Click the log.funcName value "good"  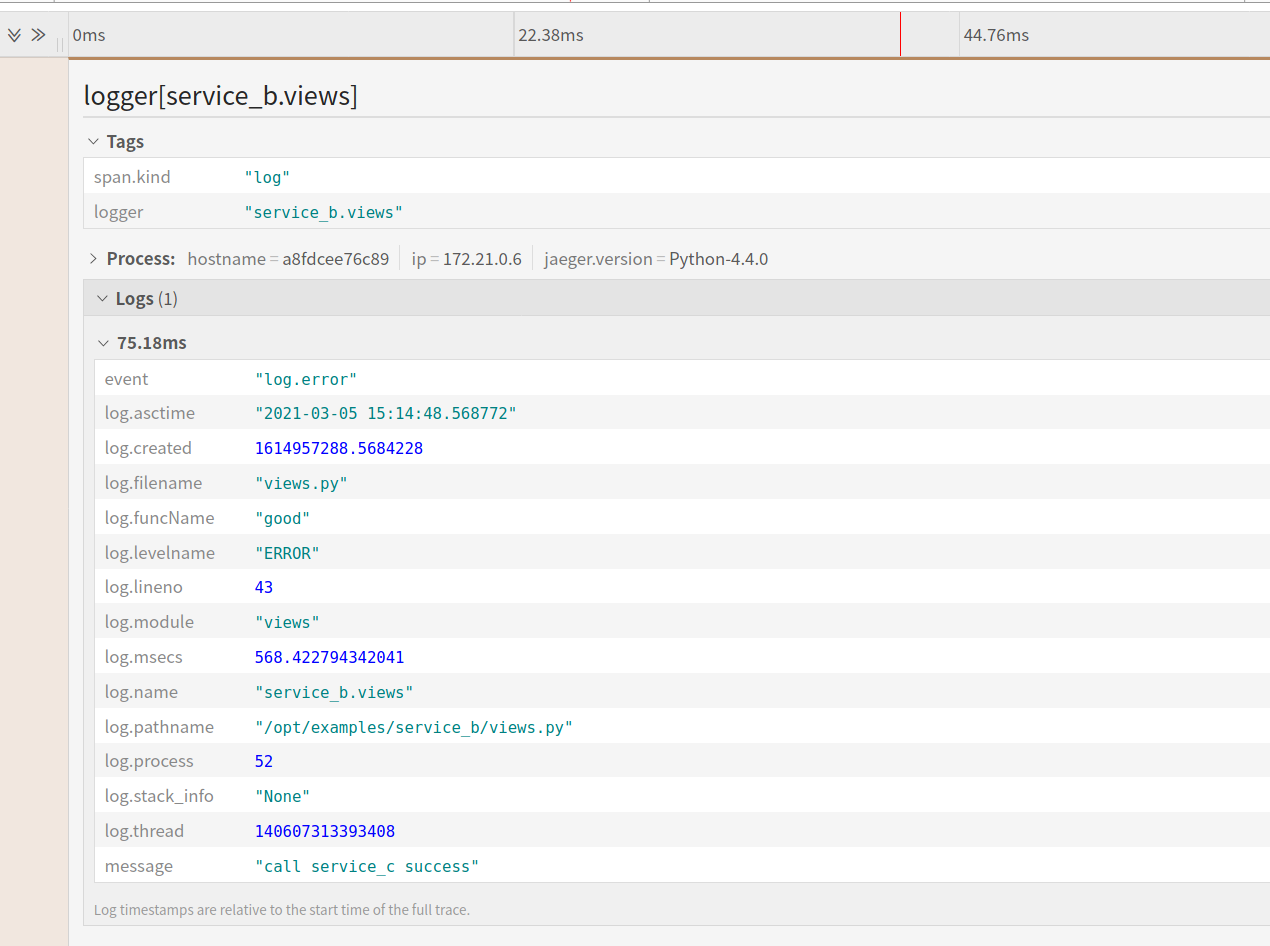tap(283, 518)
